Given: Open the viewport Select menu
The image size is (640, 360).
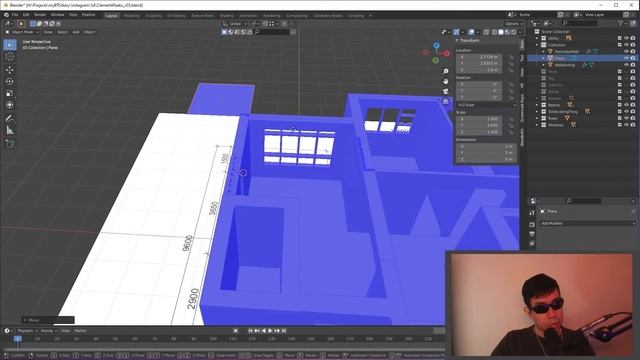Looking at the screenshot, I should point(62,32).
